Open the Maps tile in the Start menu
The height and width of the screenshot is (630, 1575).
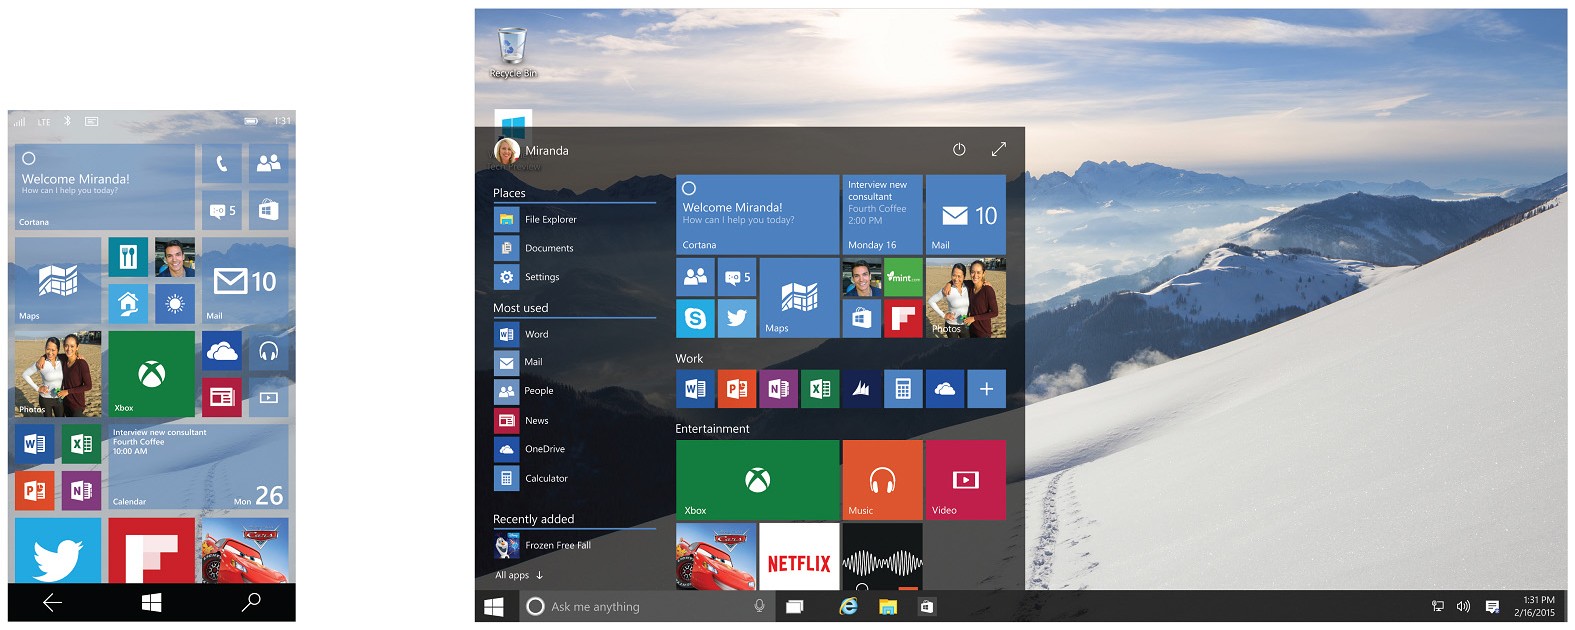coord(799,298)
